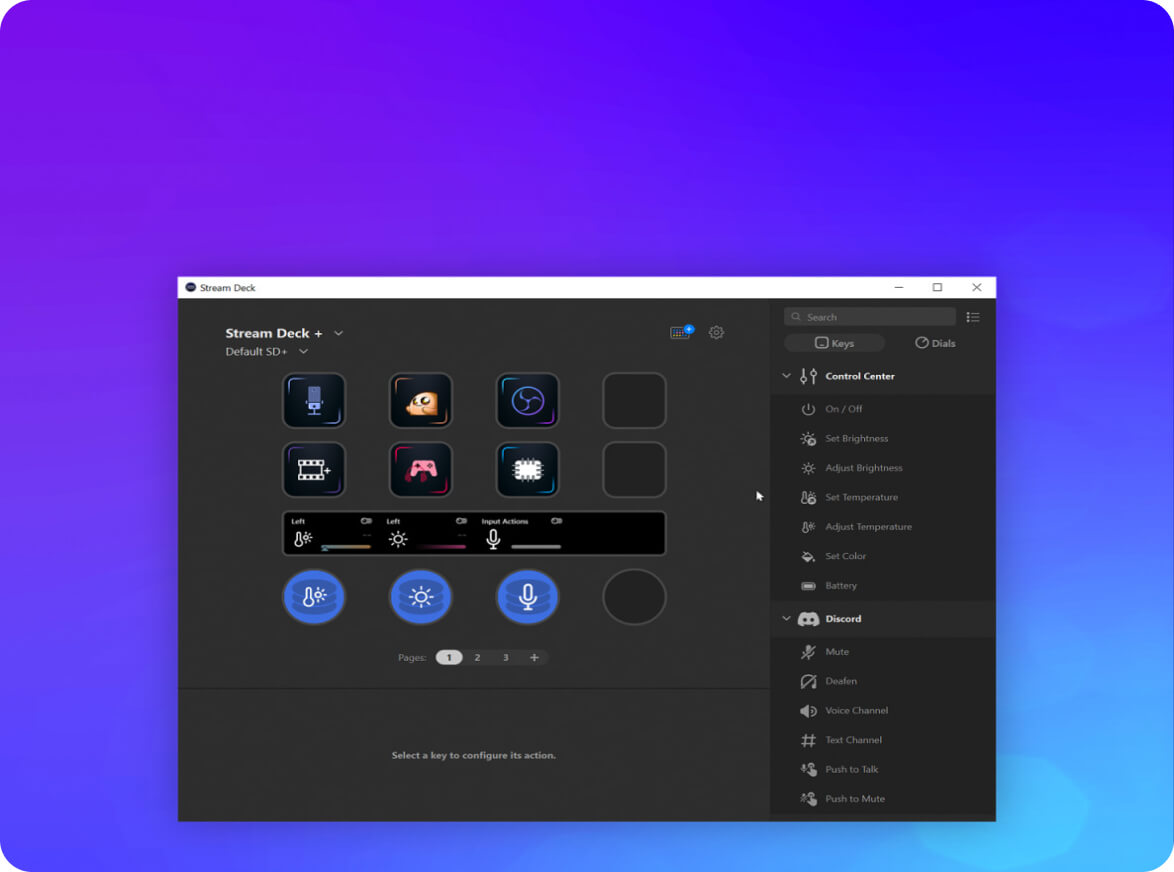Select the pink game controller key
Screen dimensions: 1174x872
[421, 469]
